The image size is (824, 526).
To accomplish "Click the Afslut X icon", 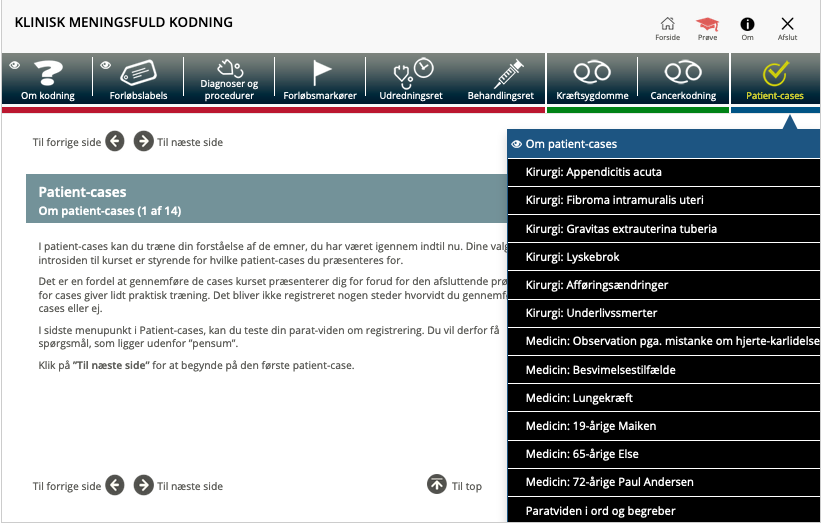I will [x=787, y=24].
